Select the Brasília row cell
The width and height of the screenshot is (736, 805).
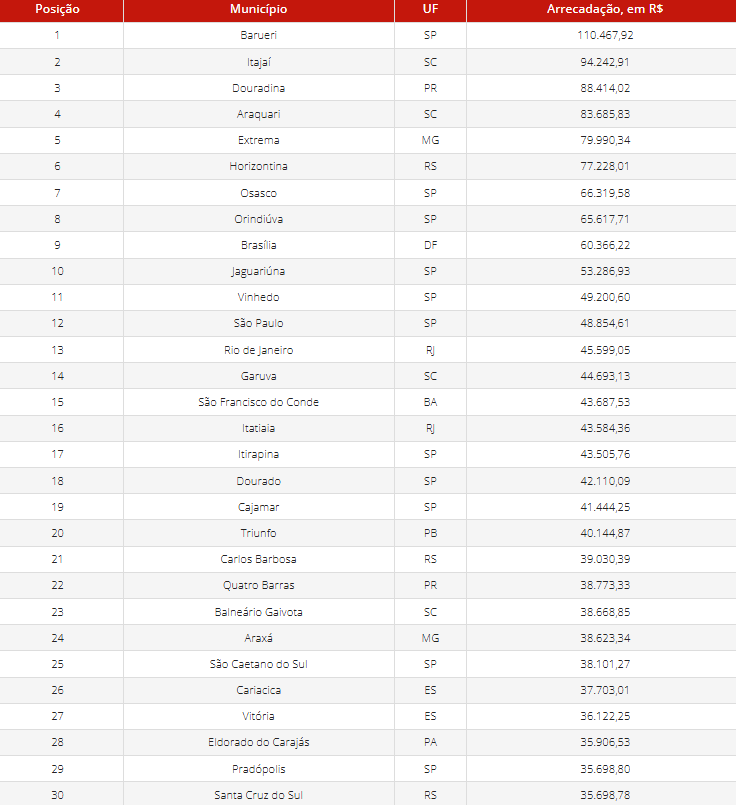(x=258, y=245)
